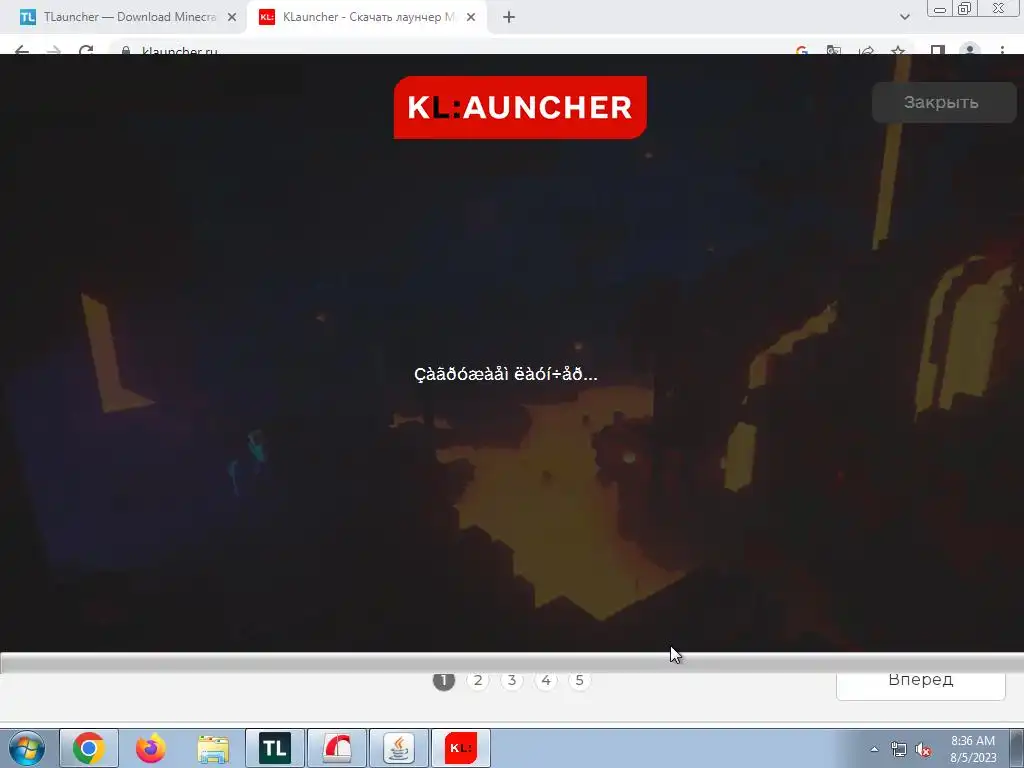Screen dimensions: 1024x768
Task: Click the horizontal scrollbar under the video
Action: click(512, 663)
